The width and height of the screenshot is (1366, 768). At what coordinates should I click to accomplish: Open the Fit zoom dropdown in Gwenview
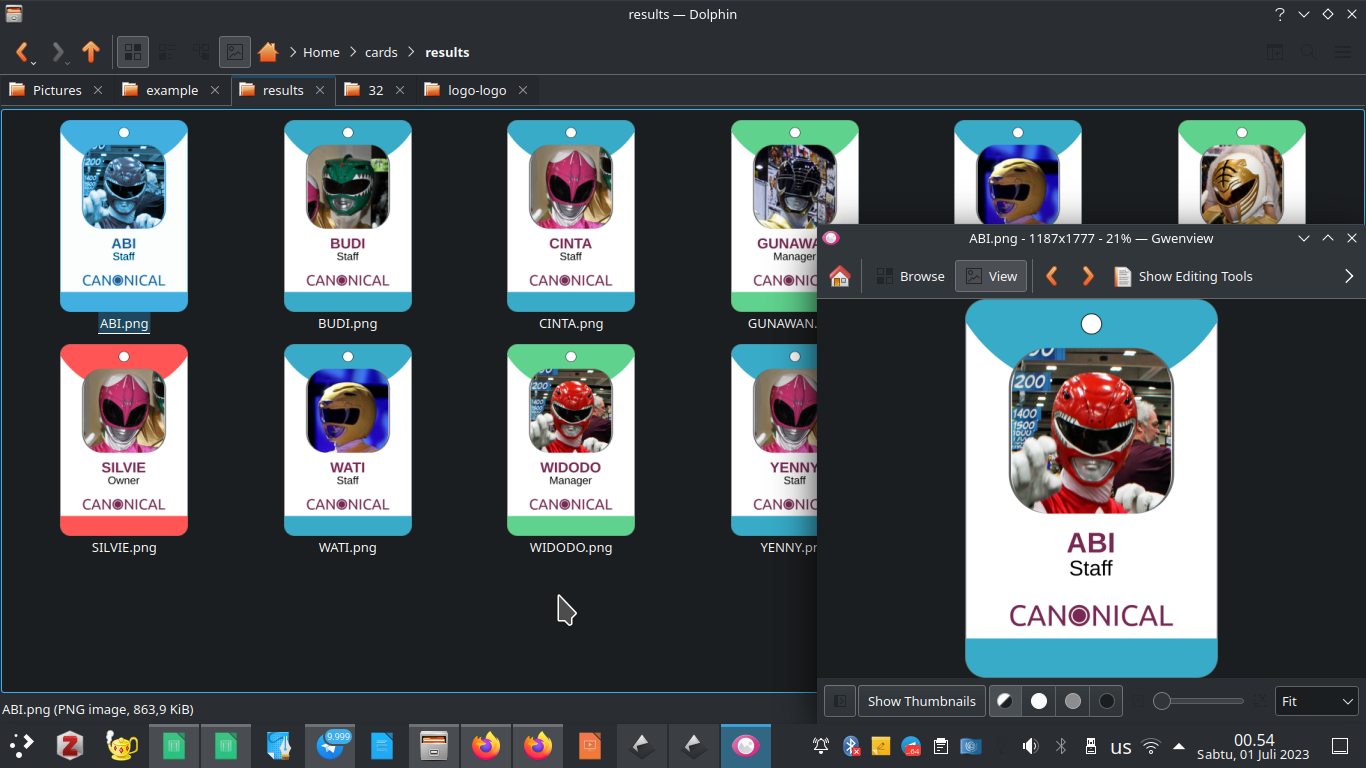1317,701
